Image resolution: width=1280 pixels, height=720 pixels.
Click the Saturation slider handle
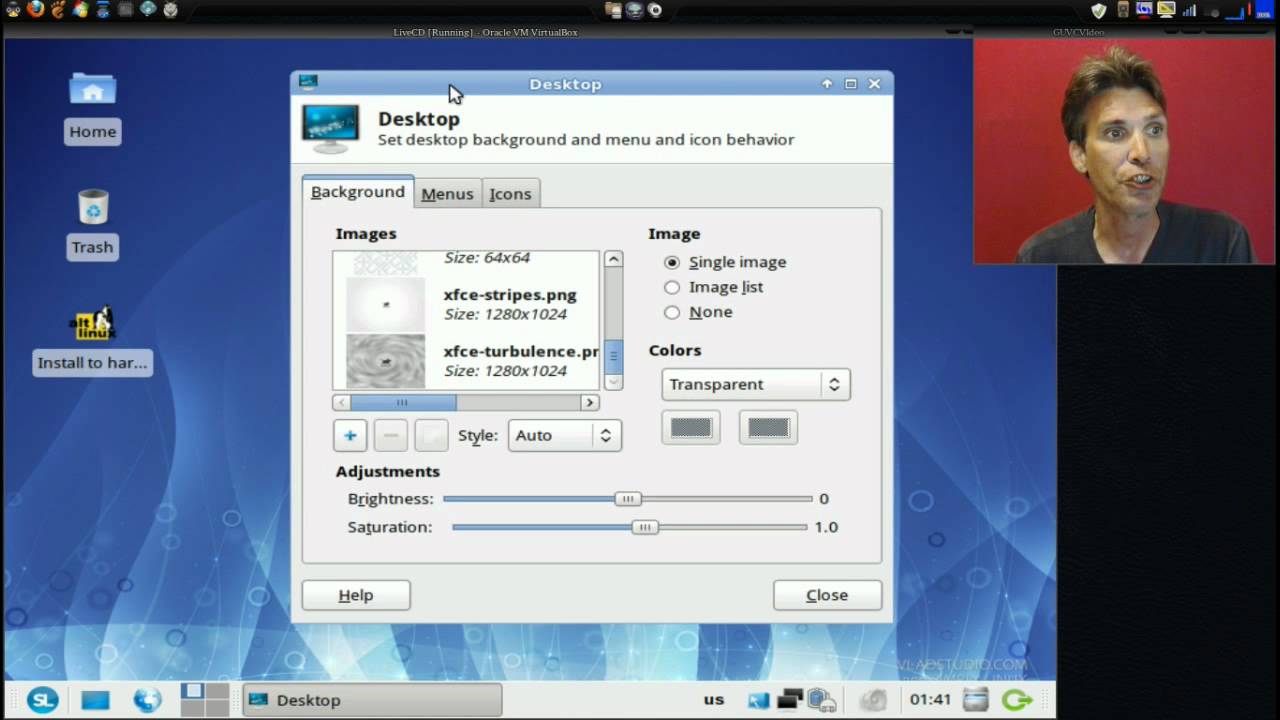pyautogui.click(x=645, y=527)
